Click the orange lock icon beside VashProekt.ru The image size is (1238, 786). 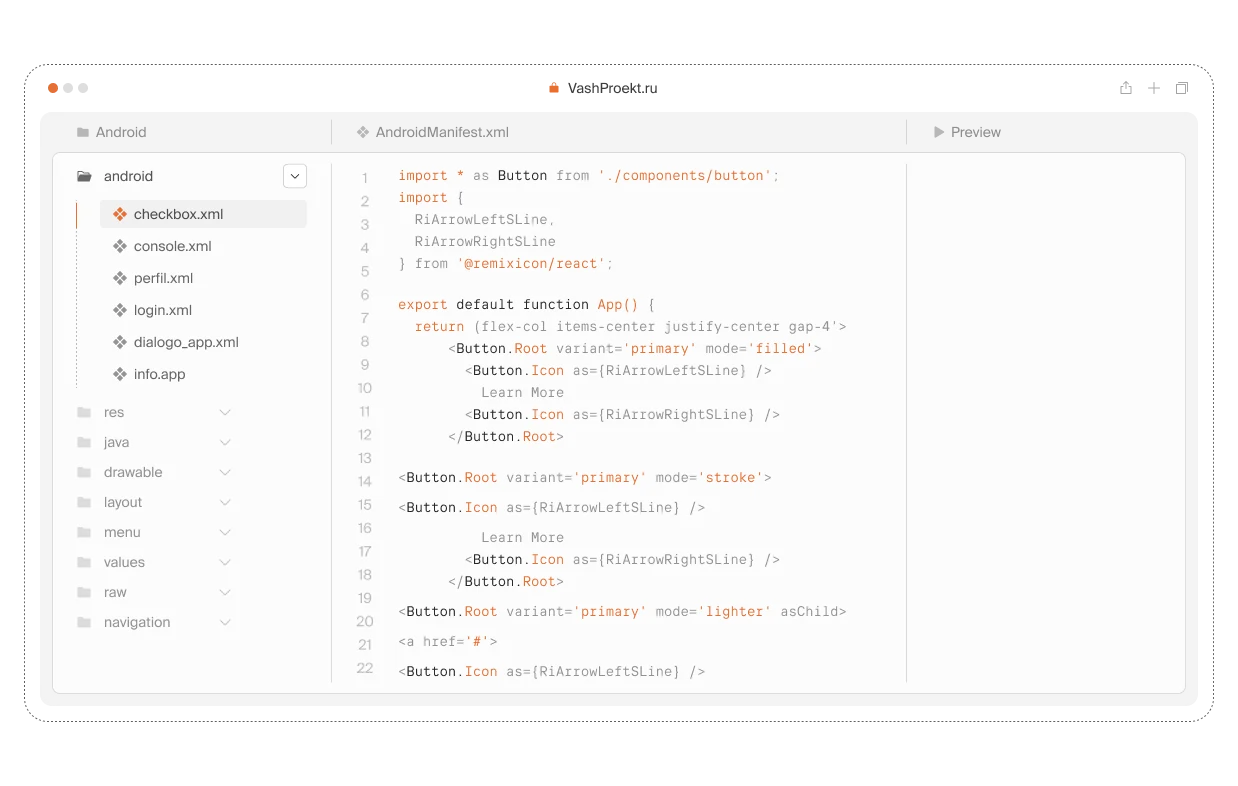(x=554, y=88)
